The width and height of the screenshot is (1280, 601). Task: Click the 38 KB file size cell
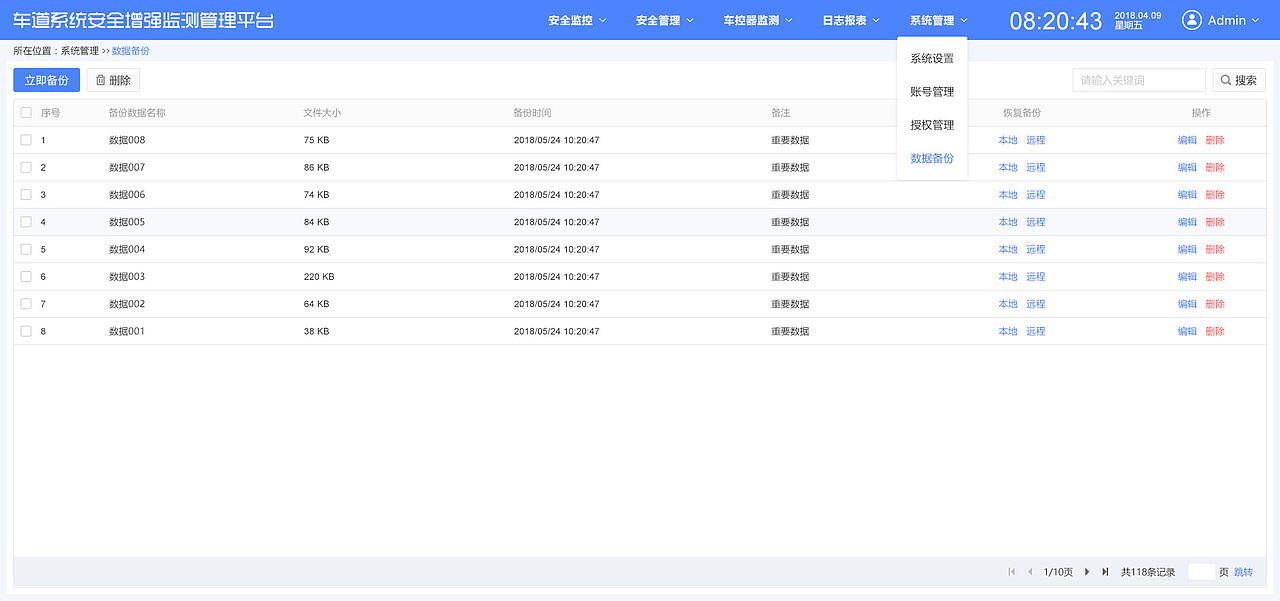click(316, 331)
